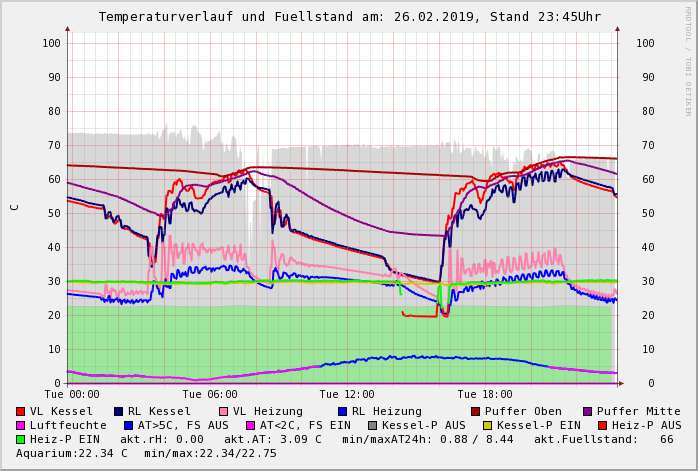The height and width of the screenshot is (471, 698).
Task: Click the Puffer Oben legend swatch
Action: (x=475, y=411)
